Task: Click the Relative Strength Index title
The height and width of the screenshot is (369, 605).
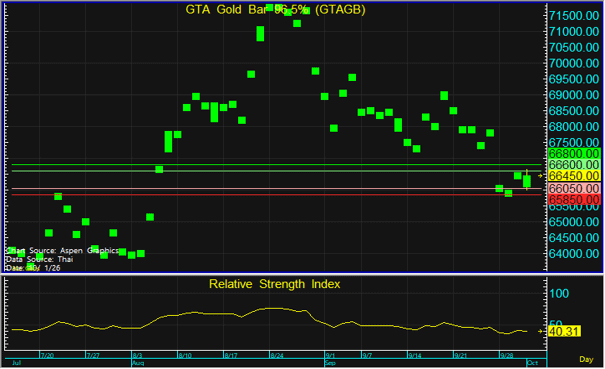Action: pos(274,284)
